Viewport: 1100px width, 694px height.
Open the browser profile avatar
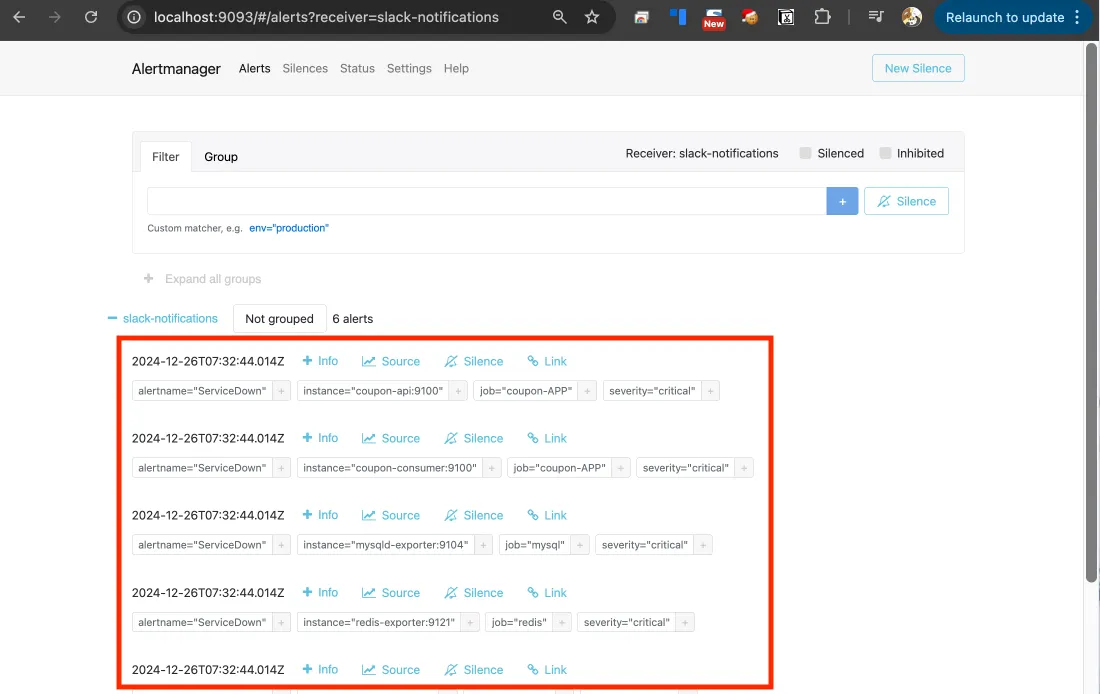click(911, 17)
